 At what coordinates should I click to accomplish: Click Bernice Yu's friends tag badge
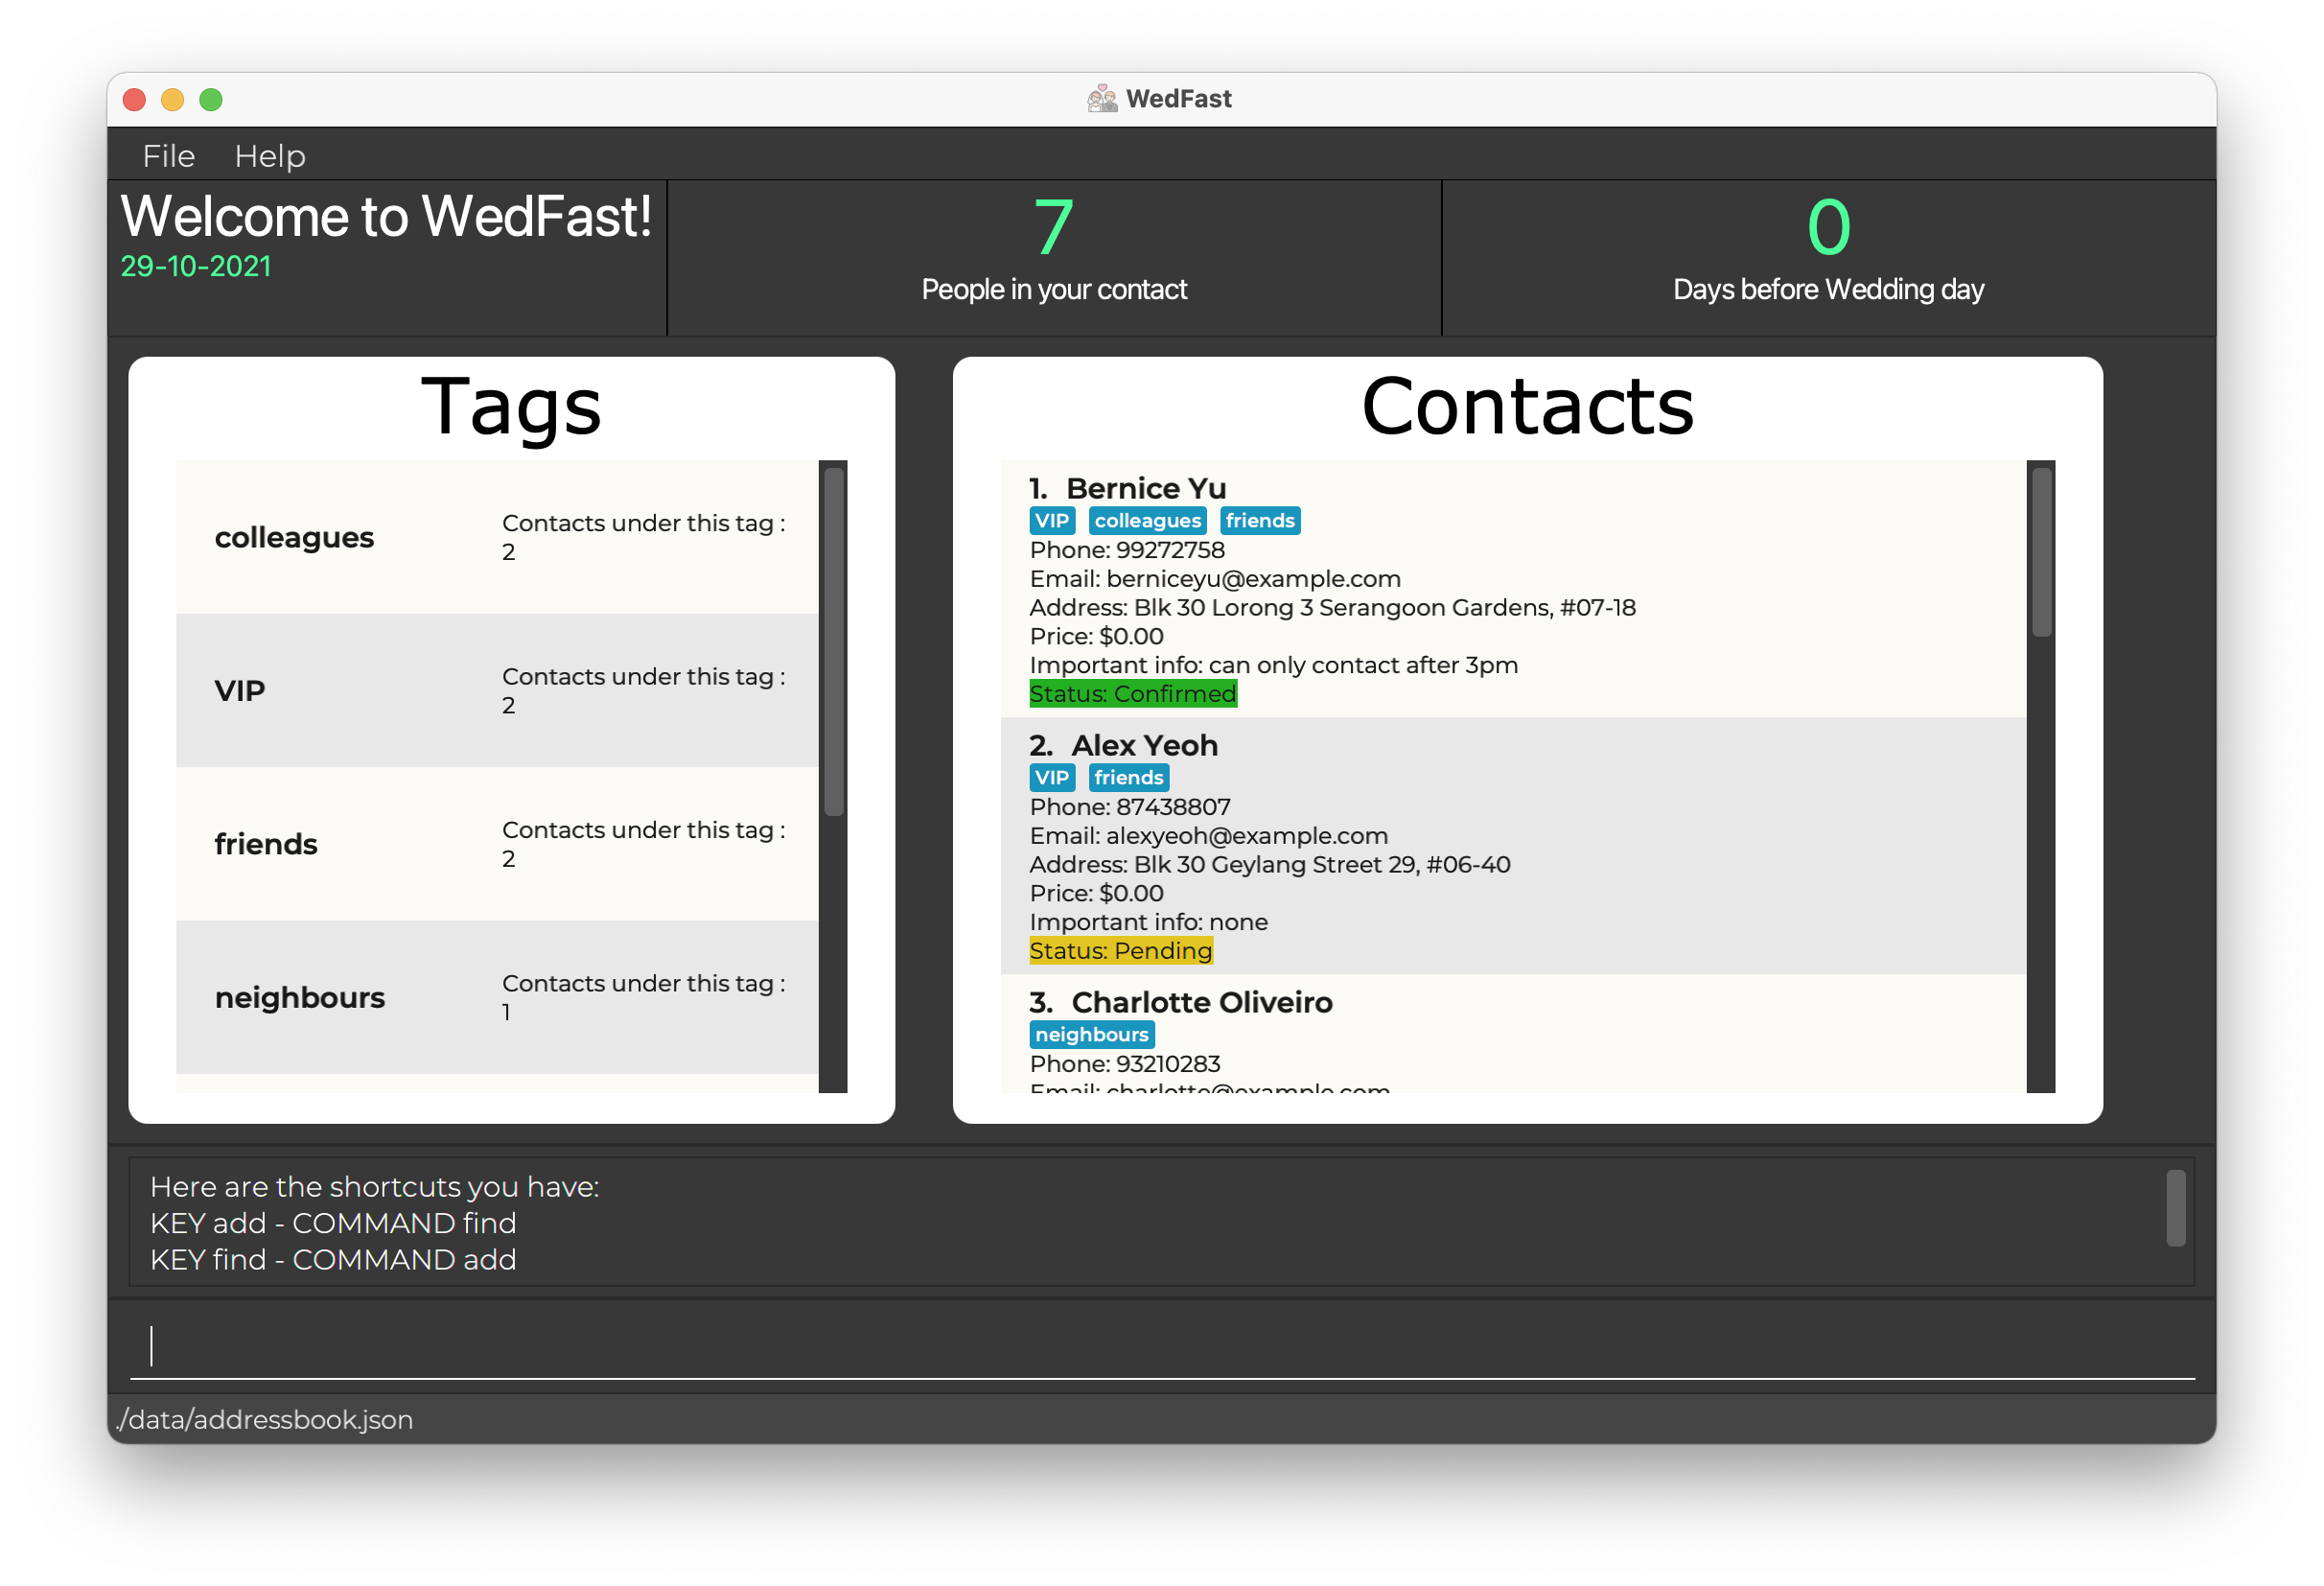tap(1259, 520)
